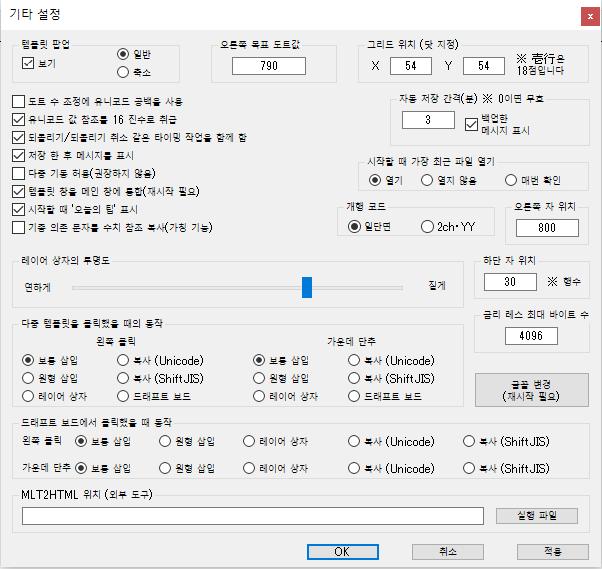Click the MLT2HTML 위치 path text field
This screenshot has width=602, height=569.
[253, 516]
